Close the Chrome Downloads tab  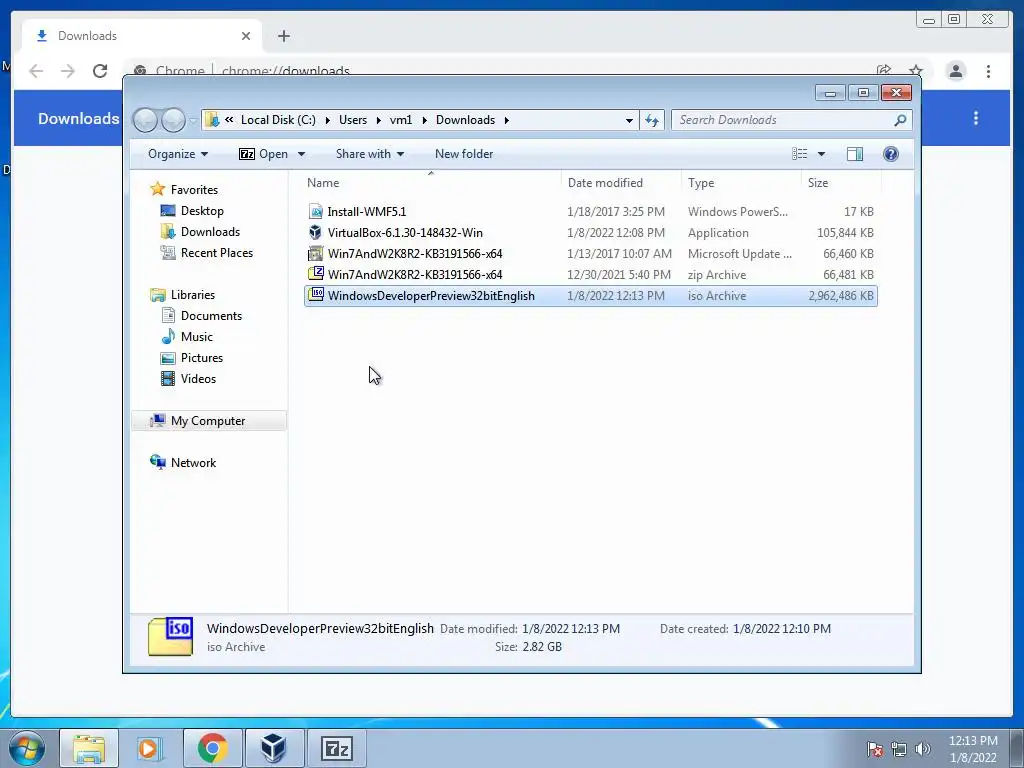pos(246,36)
